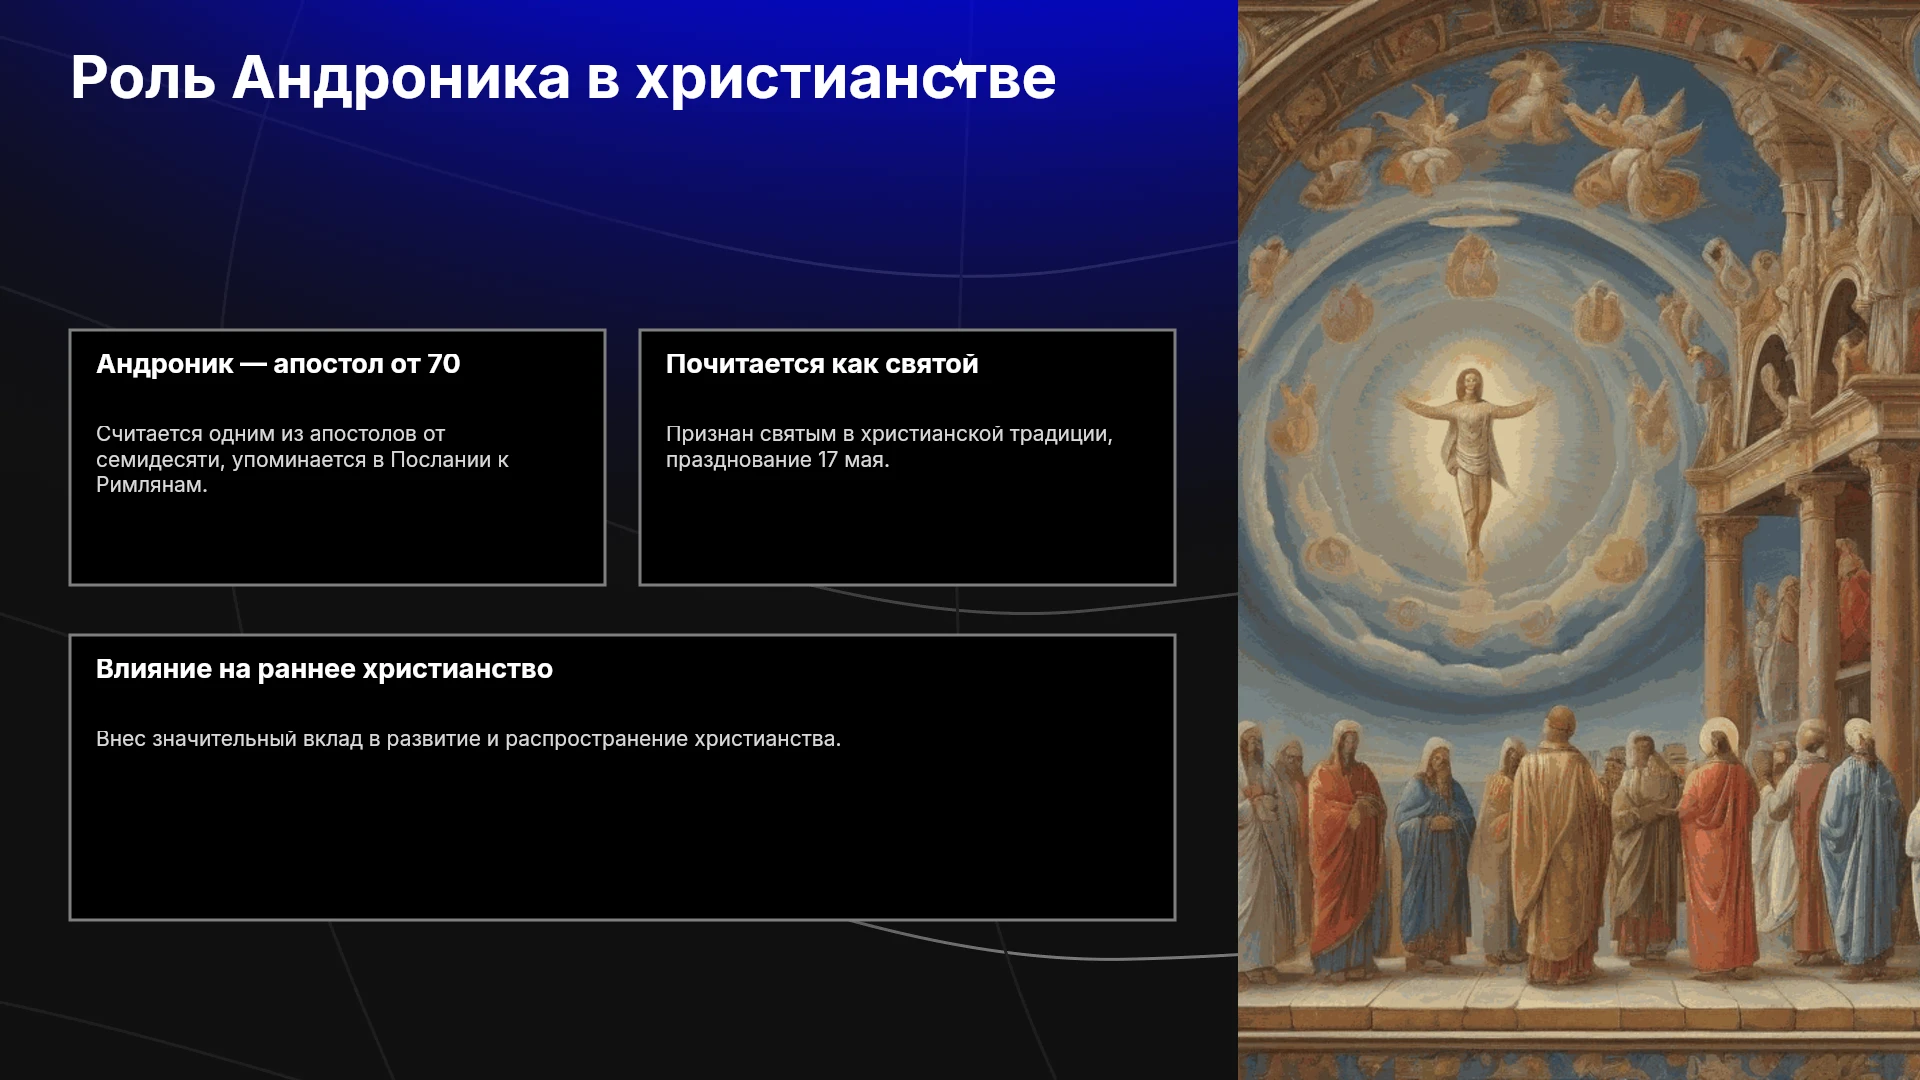The height and width of the screenshot is (1080, 1920).
Task: Select the slide title "Роль Андроника в христианстве"
Action: tap(563, 78)
